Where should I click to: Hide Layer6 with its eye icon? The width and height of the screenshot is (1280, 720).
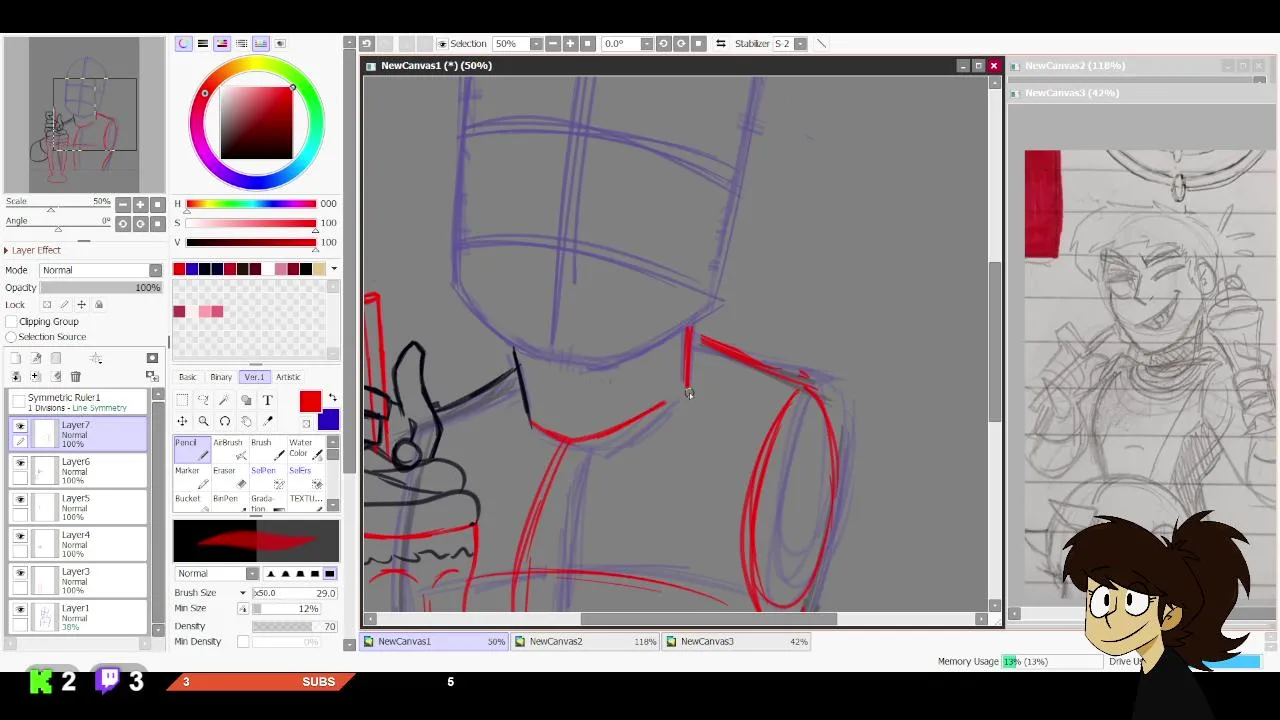tap(20, 462)
